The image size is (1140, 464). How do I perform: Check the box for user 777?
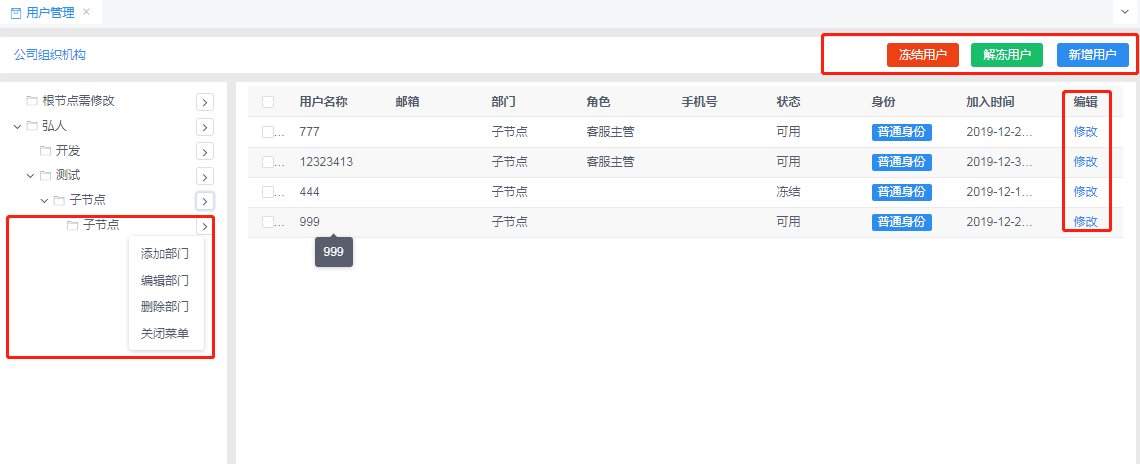pos(268,132)
